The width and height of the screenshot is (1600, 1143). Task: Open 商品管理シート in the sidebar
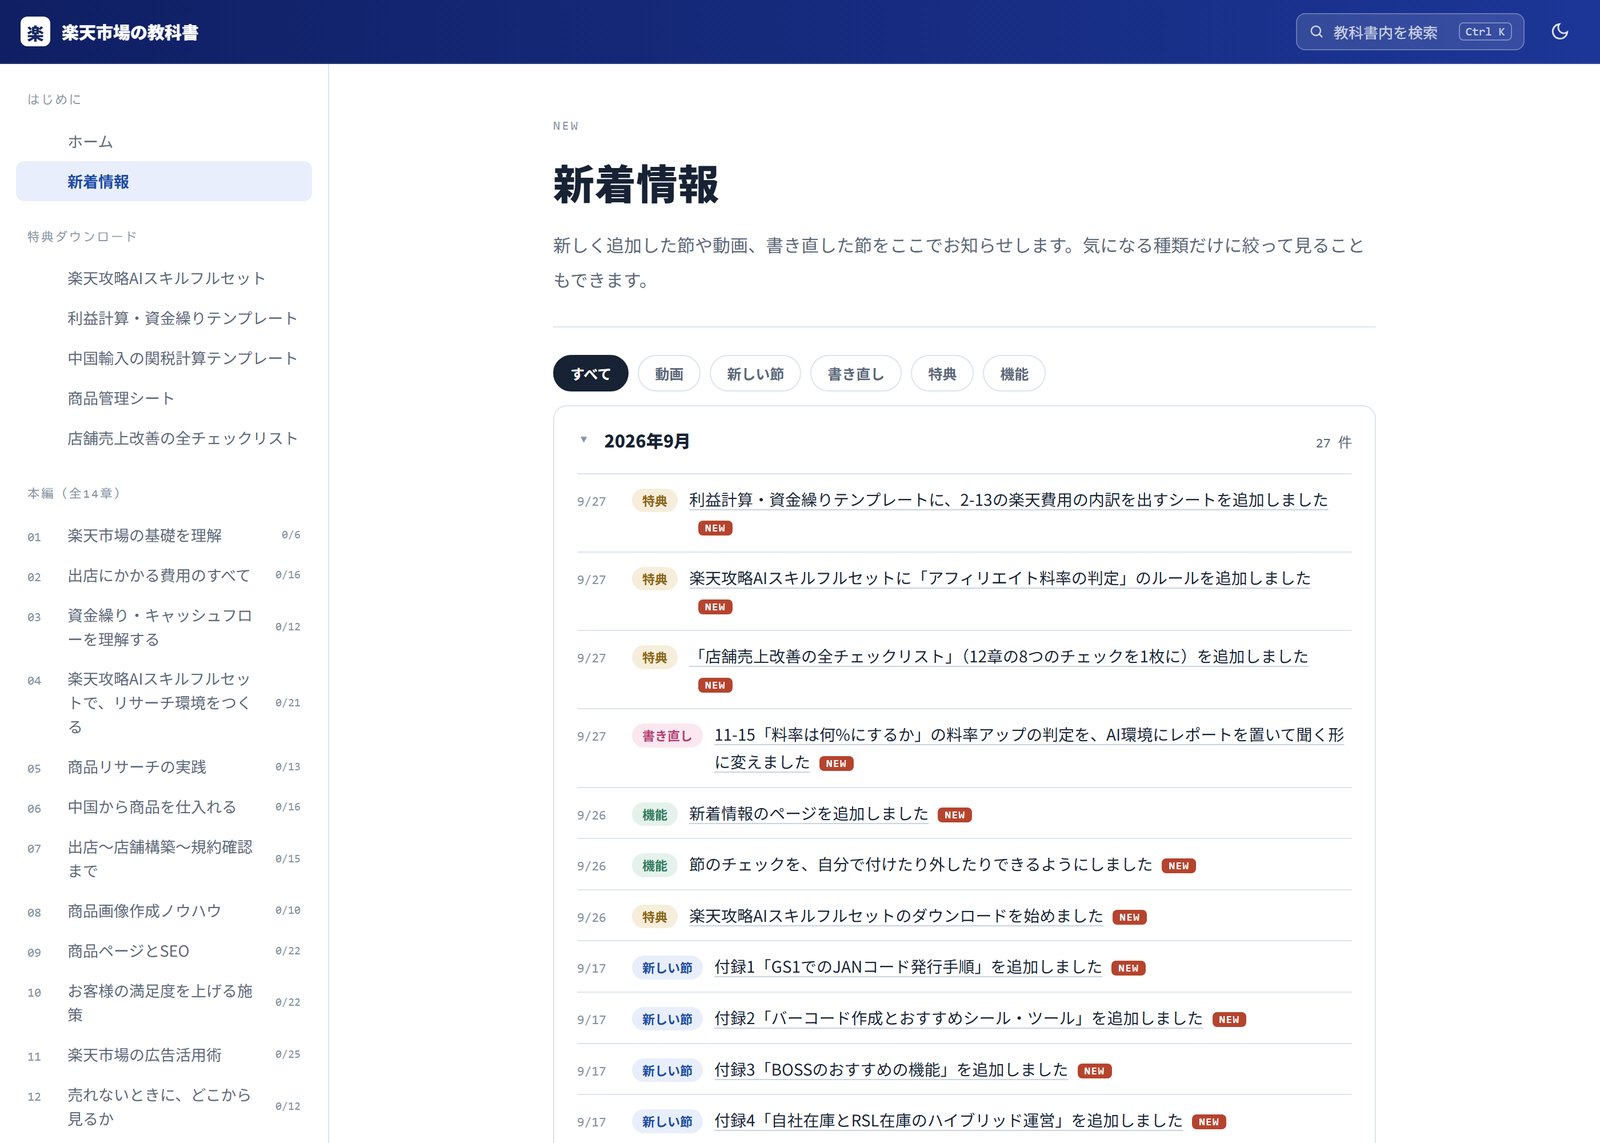point(164,398)
